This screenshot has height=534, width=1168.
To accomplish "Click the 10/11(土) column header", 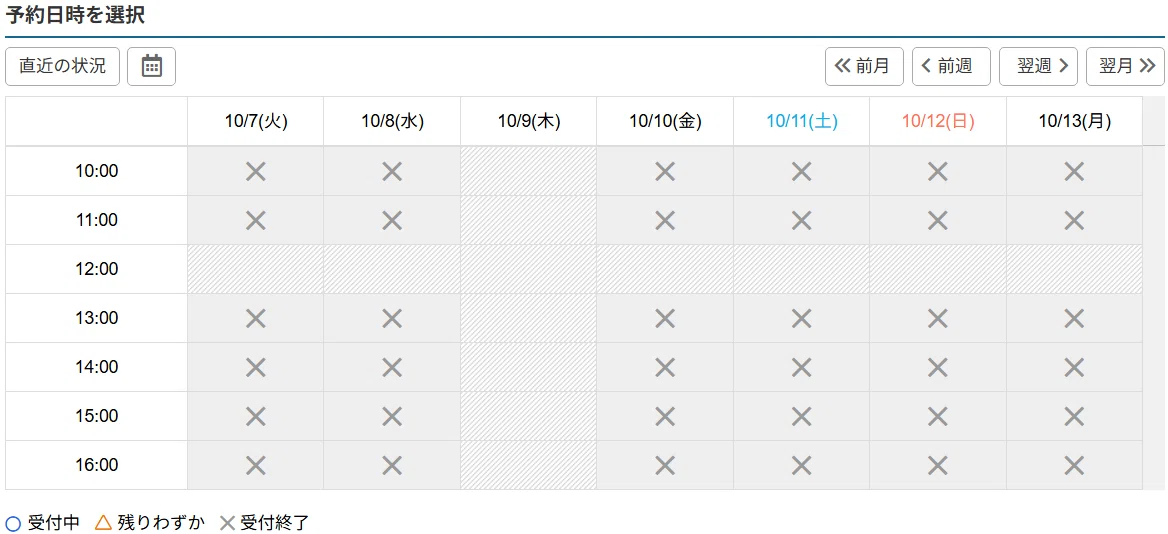I will [802, 121].
